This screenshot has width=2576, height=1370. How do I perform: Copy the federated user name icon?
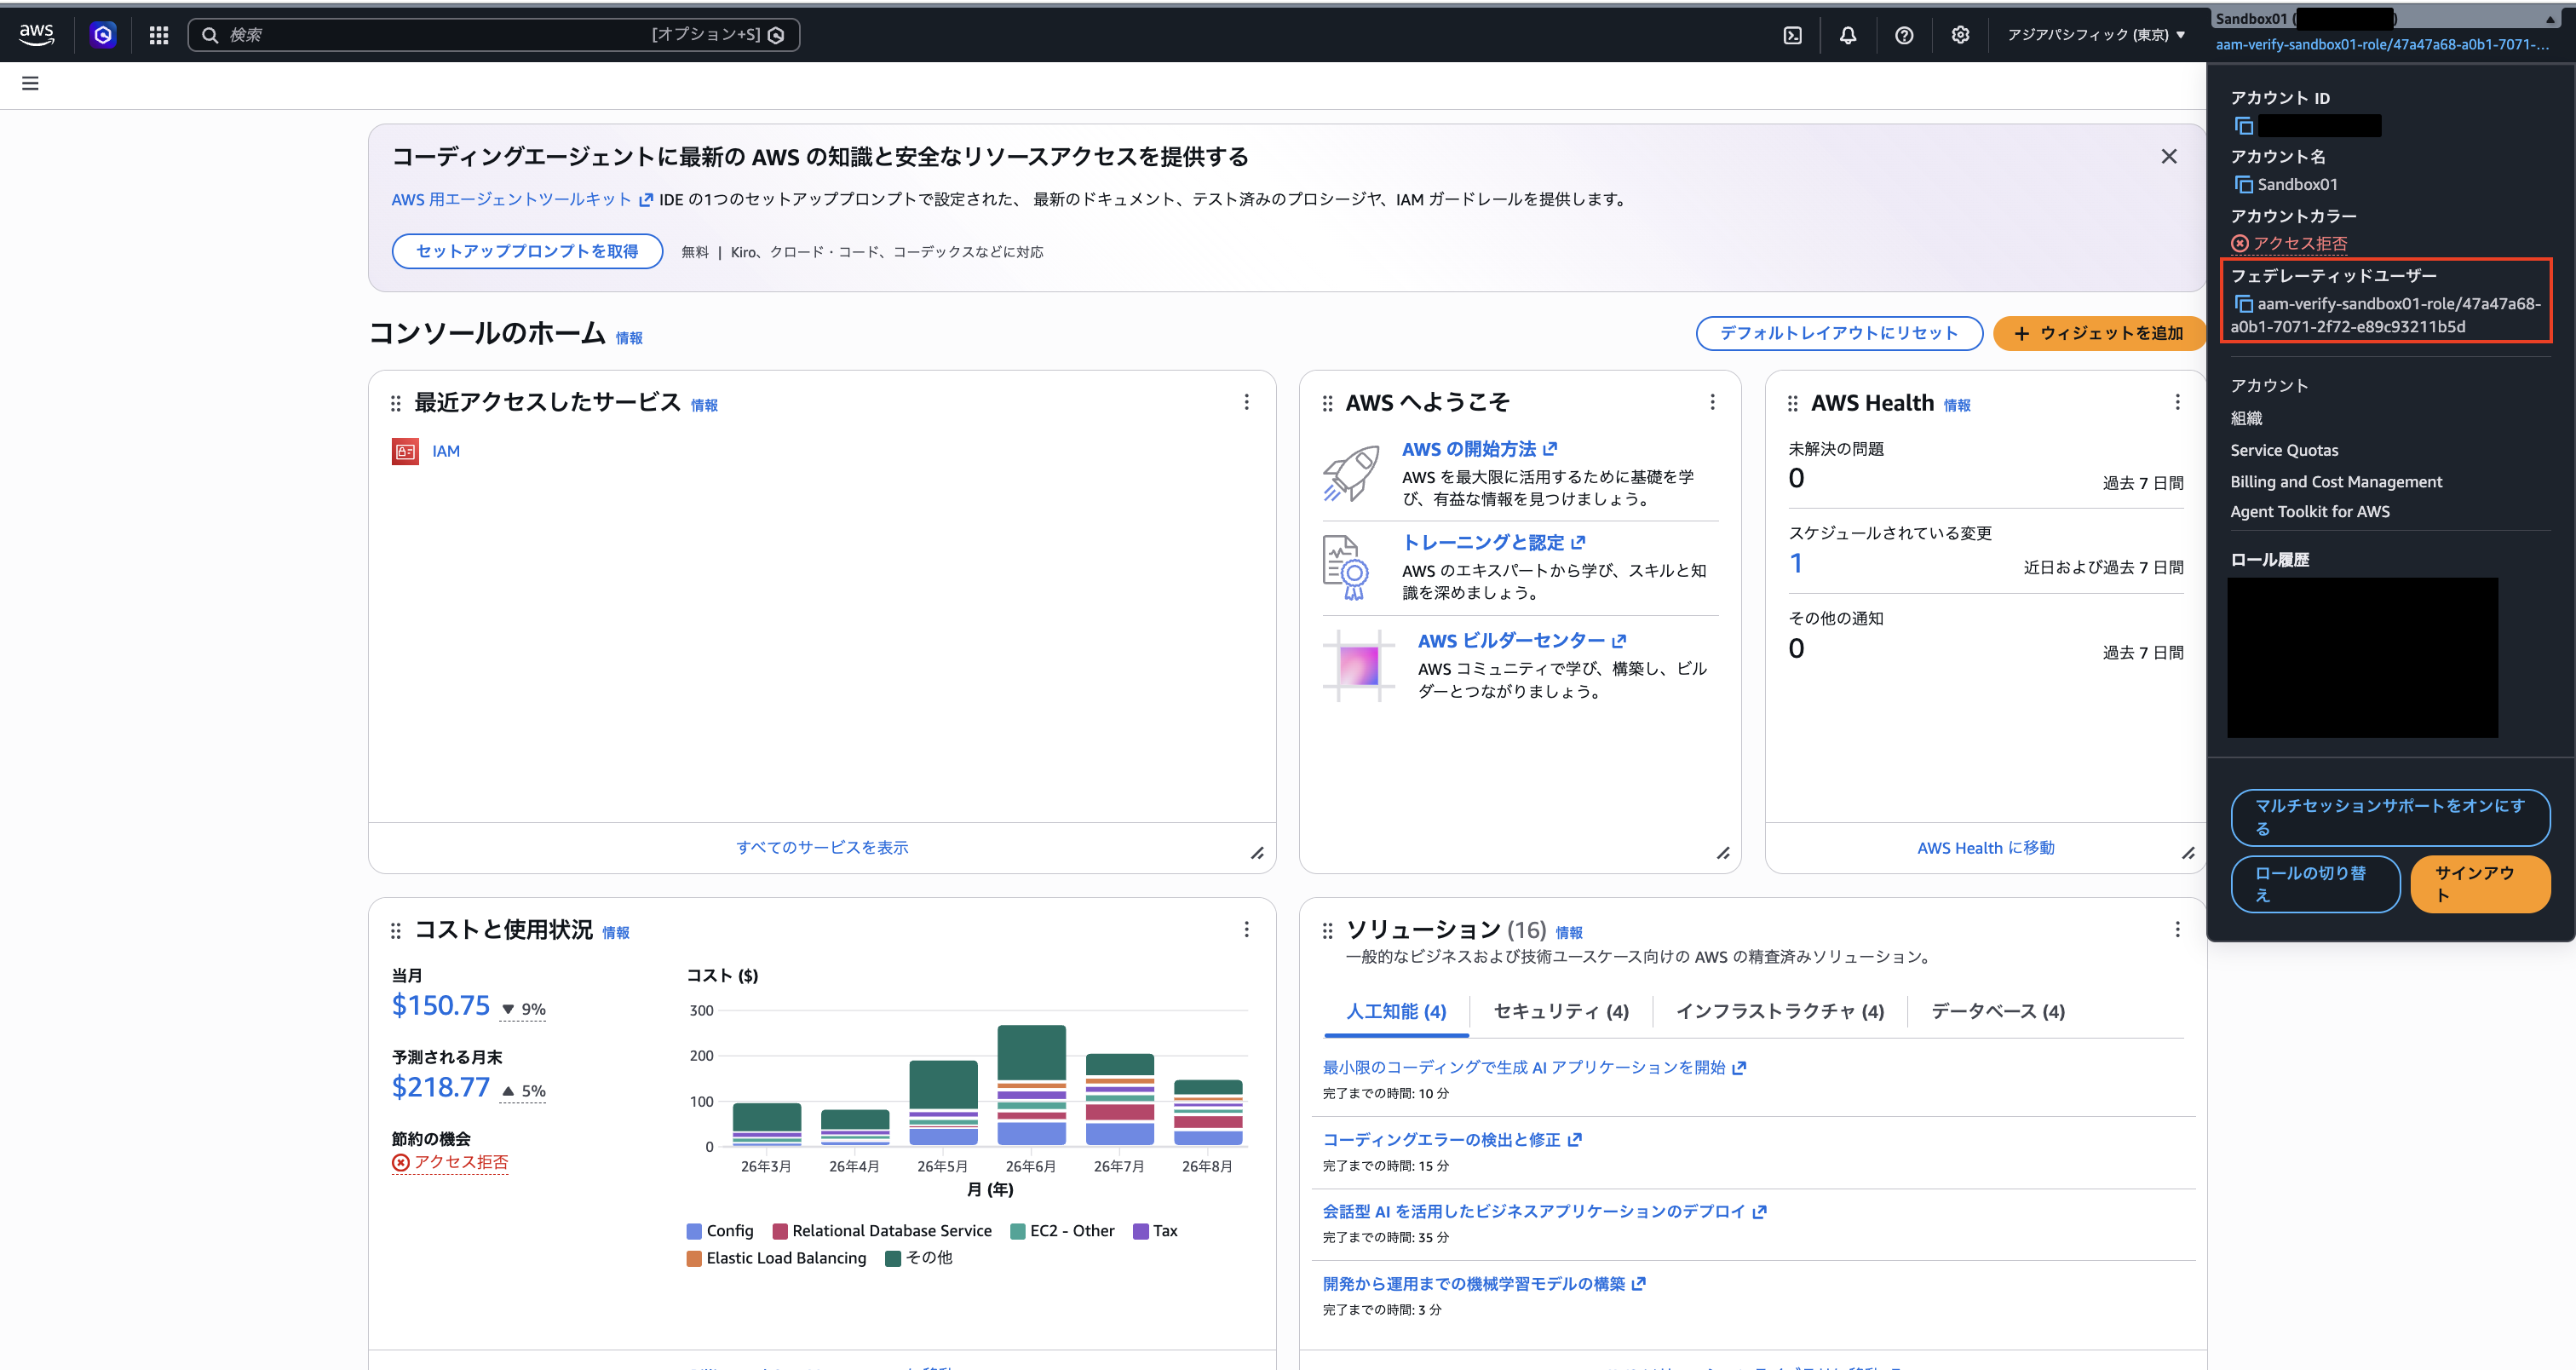coord(2244,304)
